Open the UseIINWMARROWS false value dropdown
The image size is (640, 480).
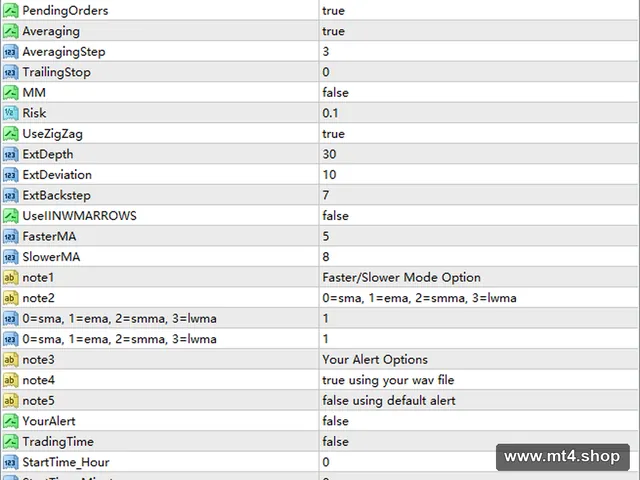pyautogui.click(x=478, y=216)
